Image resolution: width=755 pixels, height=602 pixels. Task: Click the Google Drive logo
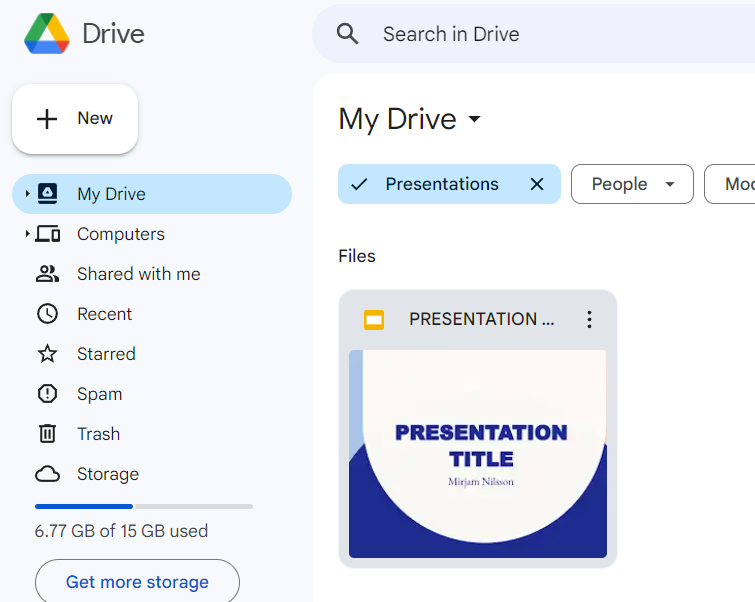coord(47,34)
